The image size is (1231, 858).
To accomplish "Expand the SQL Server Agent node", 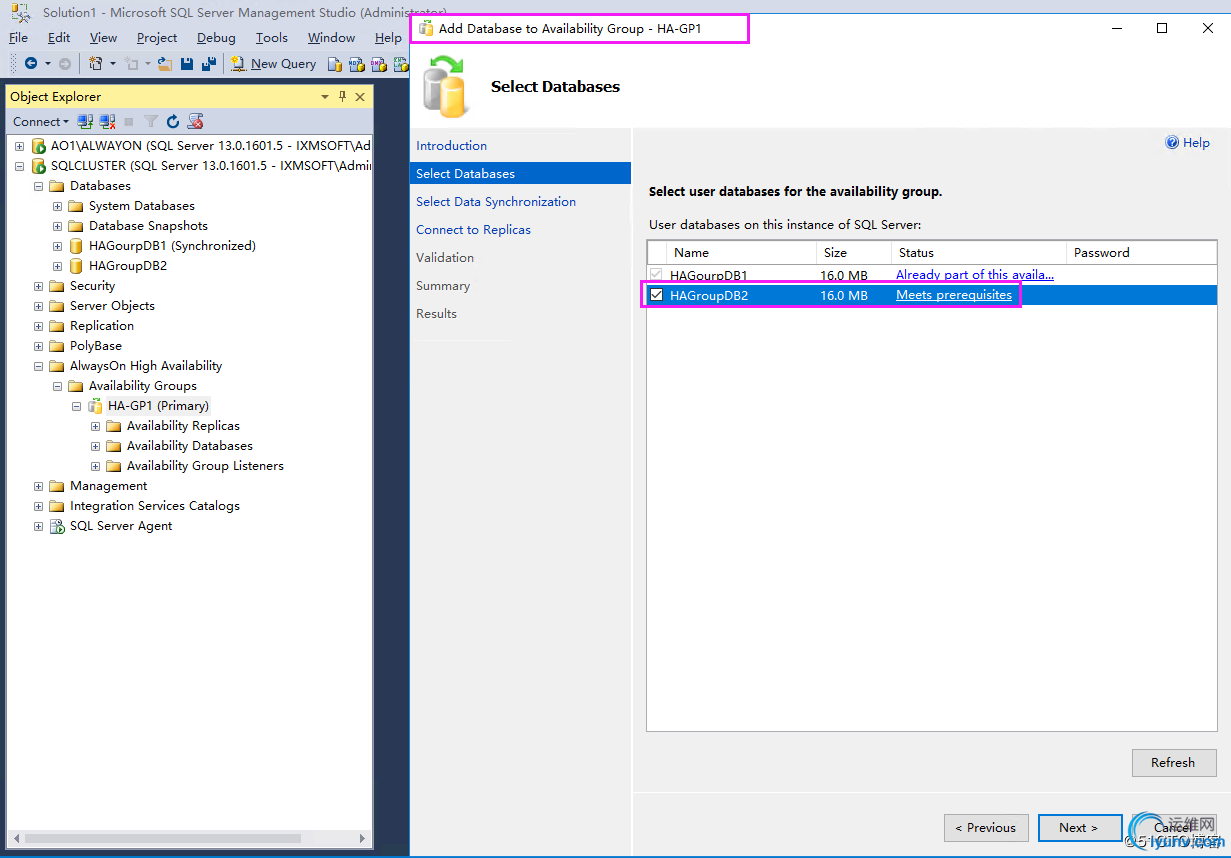I will (38, 526).
